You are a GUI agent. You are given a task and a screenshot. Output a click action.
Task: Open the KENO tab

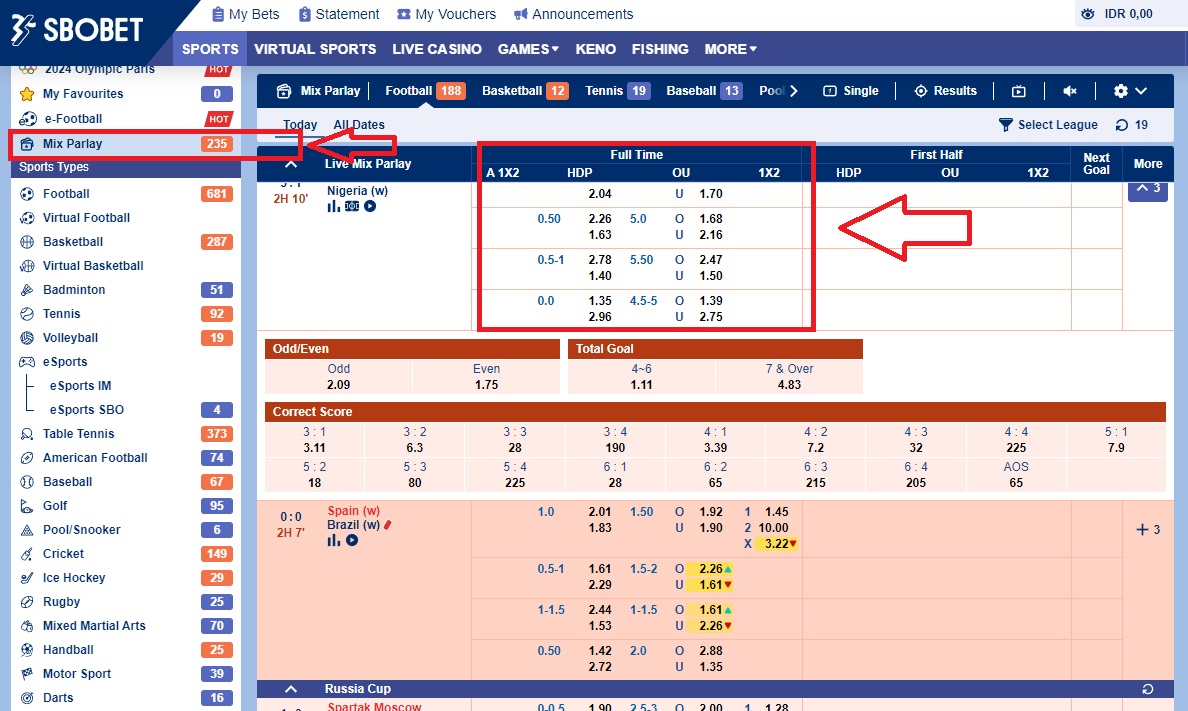[596, 49]
